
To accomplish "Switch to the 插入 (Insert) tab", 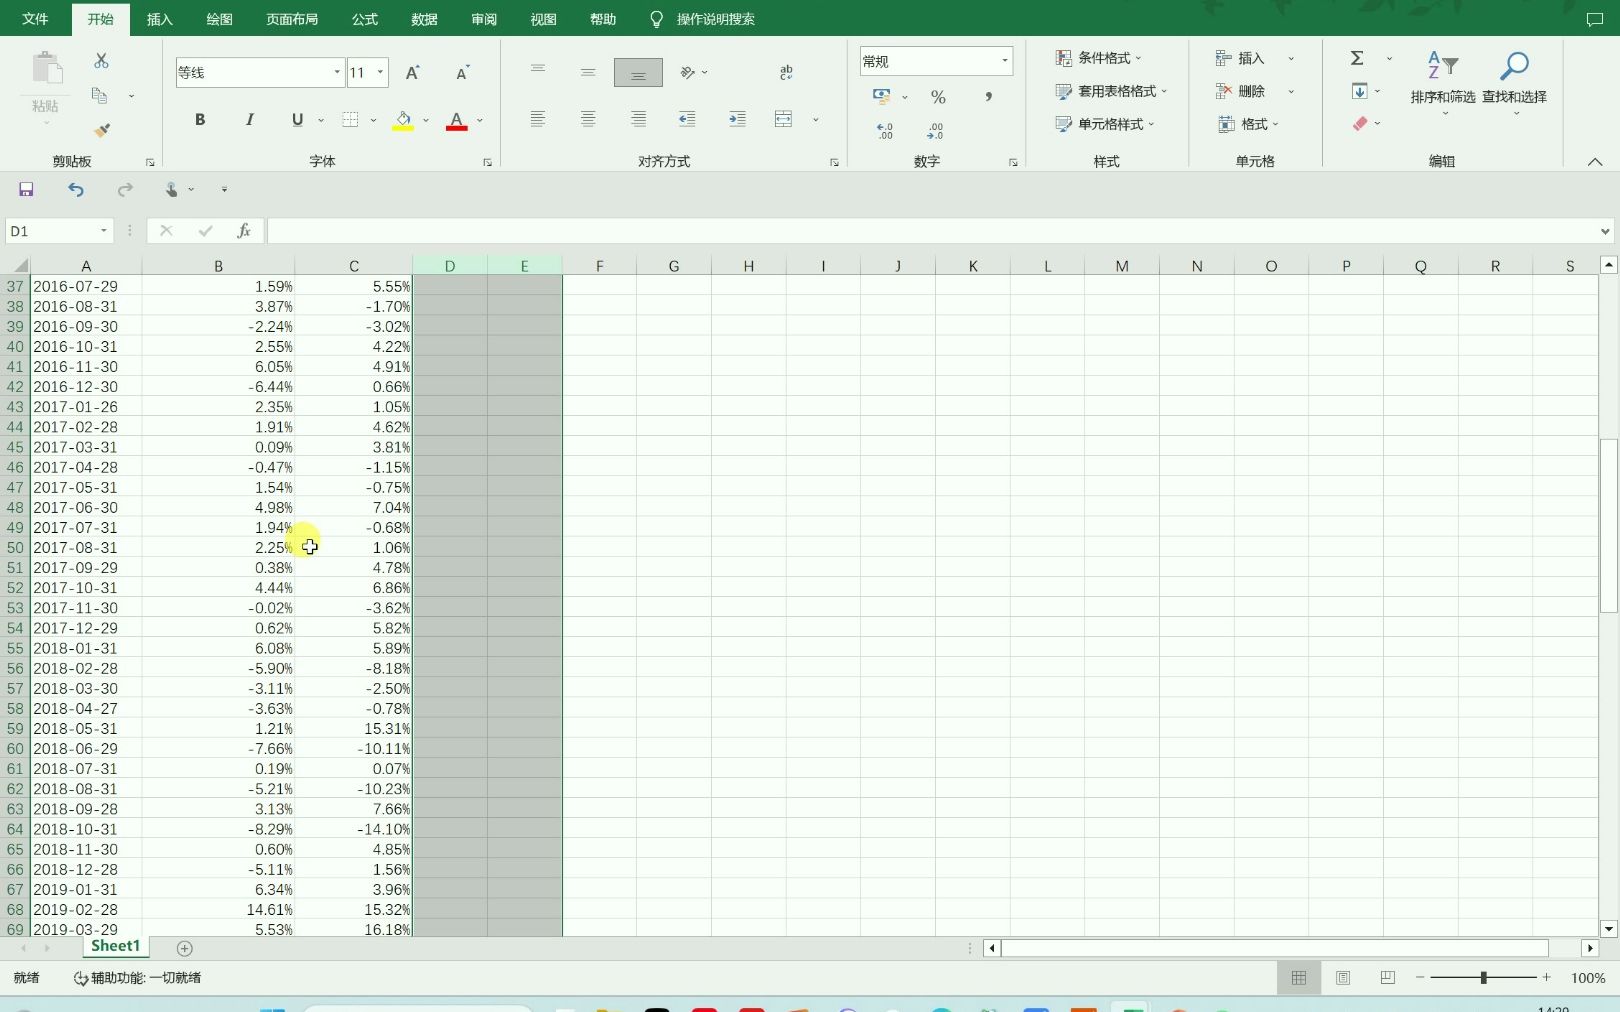I will (x=160, y=19).
